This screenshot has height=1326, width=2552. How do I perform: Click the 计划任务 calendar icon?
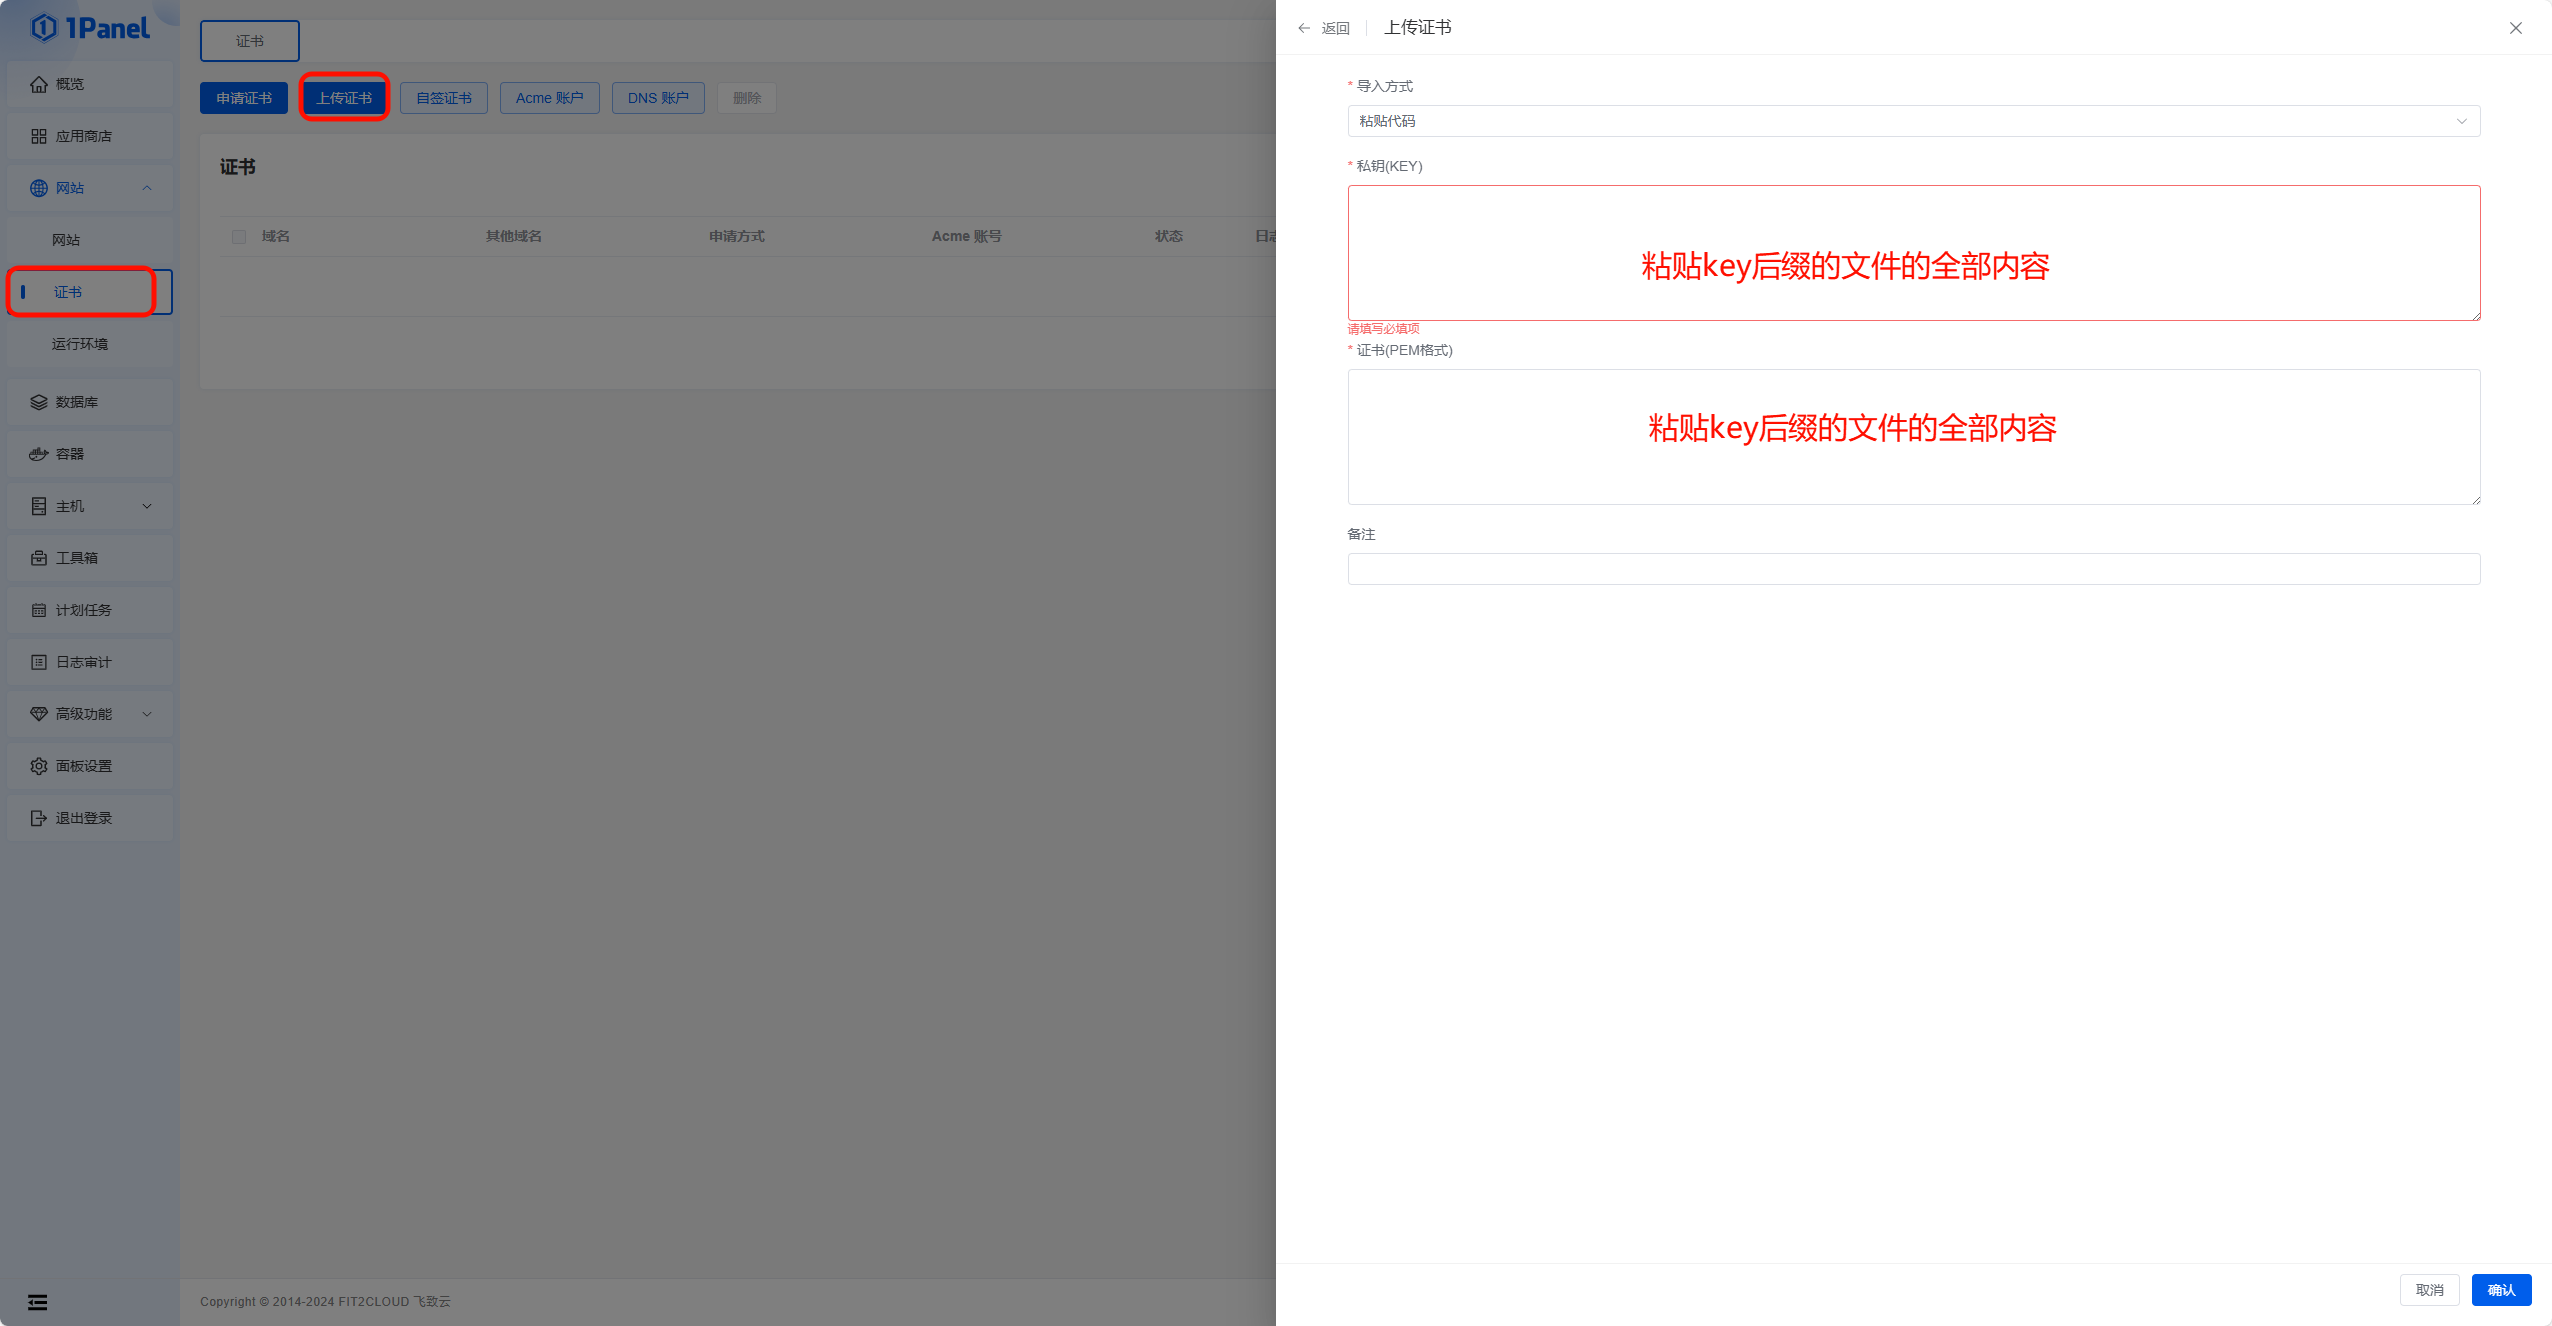point(39,610)
